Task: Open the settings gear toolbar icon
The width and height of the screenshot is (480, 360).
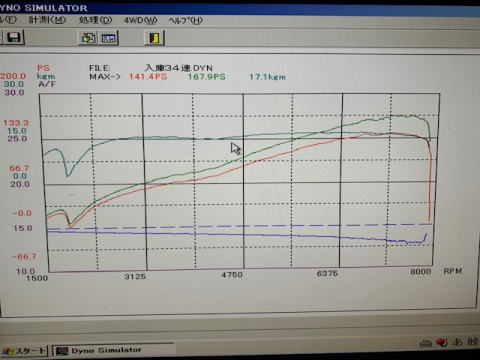Action: [x=88, y=38]
